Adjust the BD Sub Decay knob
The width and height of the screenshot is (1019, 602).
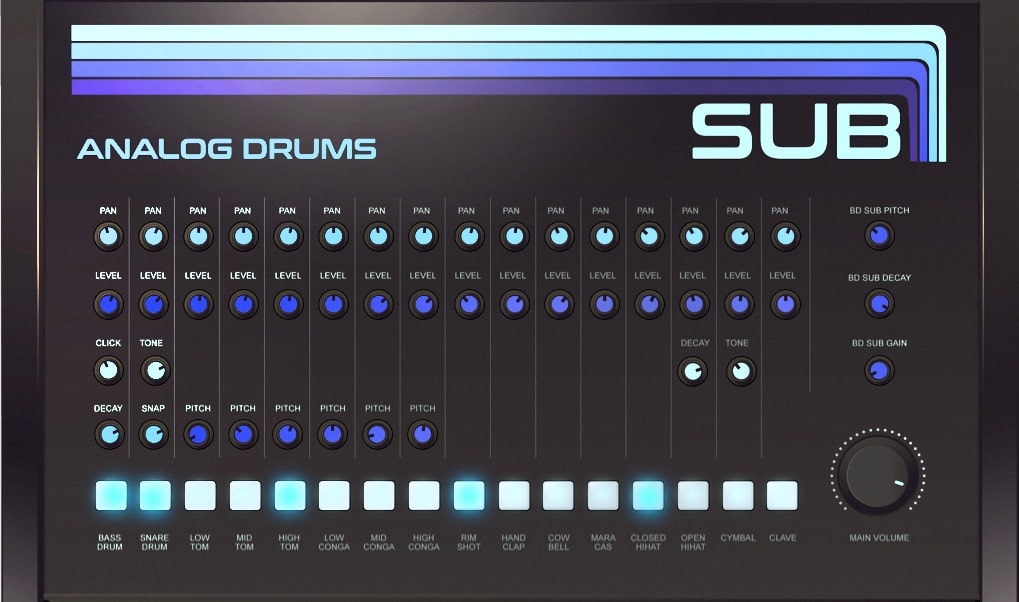877,302
